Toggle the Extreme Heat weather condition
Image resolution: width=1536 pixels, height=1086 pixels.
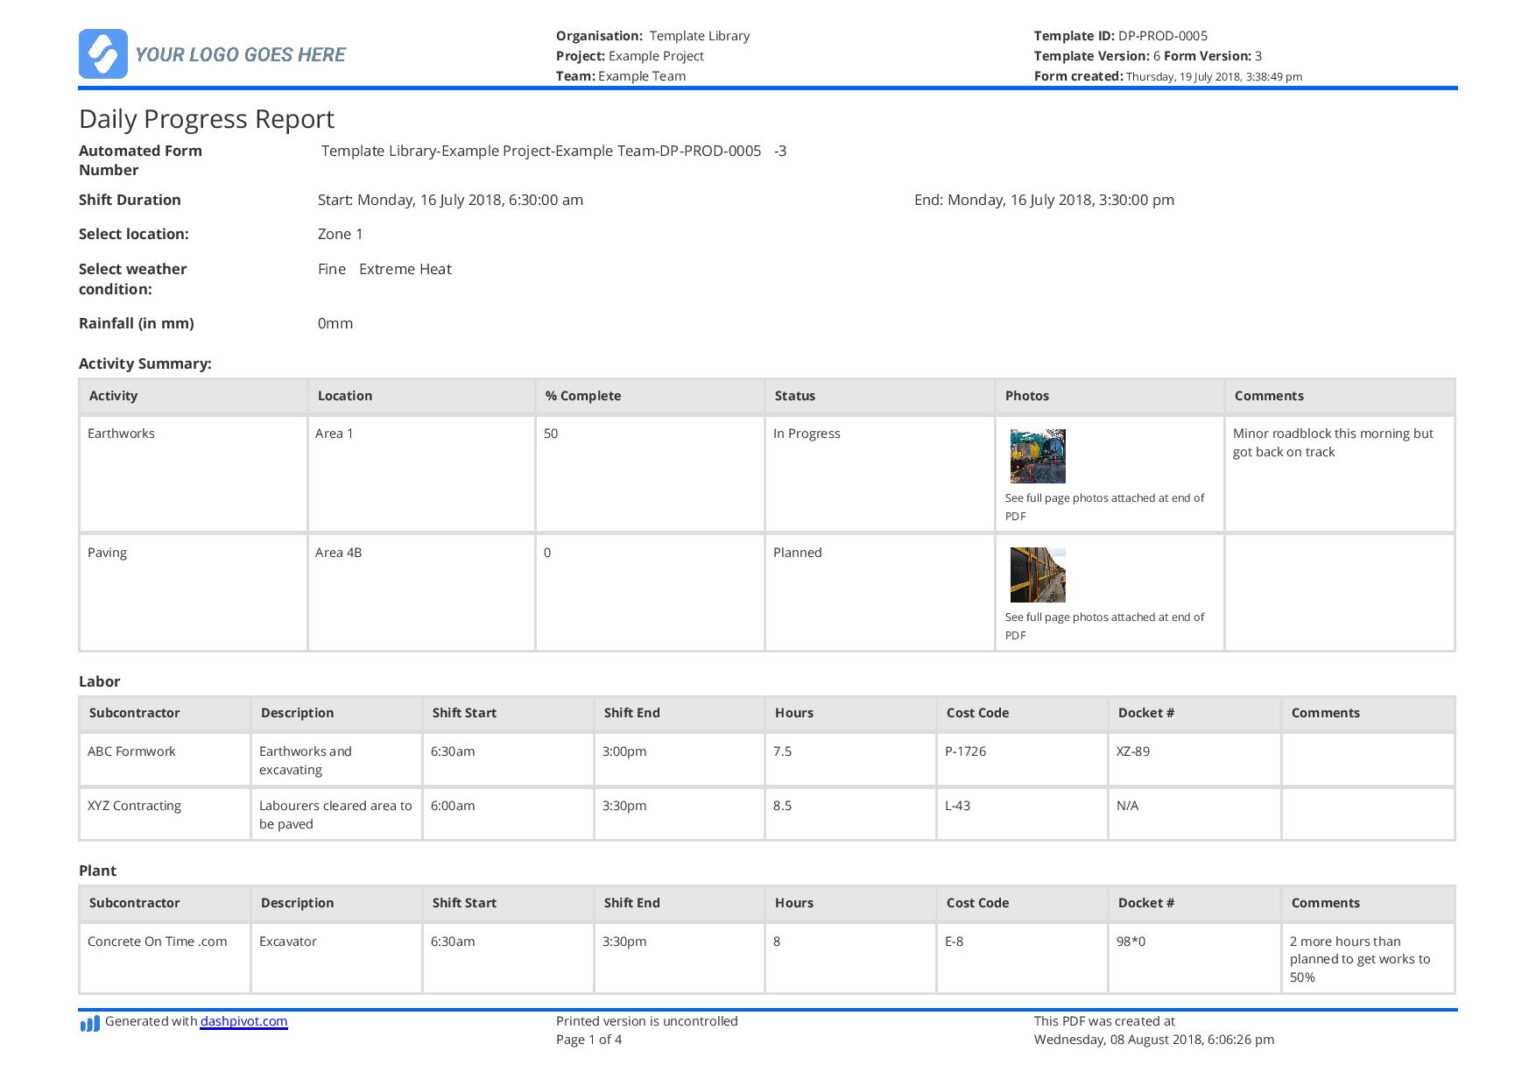coord(404,268)
